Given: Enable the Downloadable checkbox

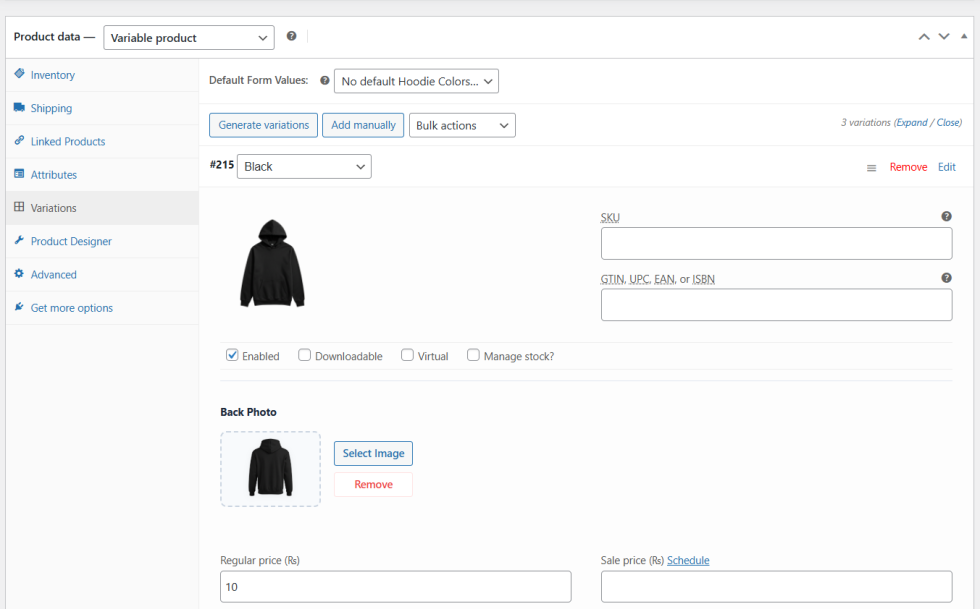Looking at the screenshot, I should point(304,354).
